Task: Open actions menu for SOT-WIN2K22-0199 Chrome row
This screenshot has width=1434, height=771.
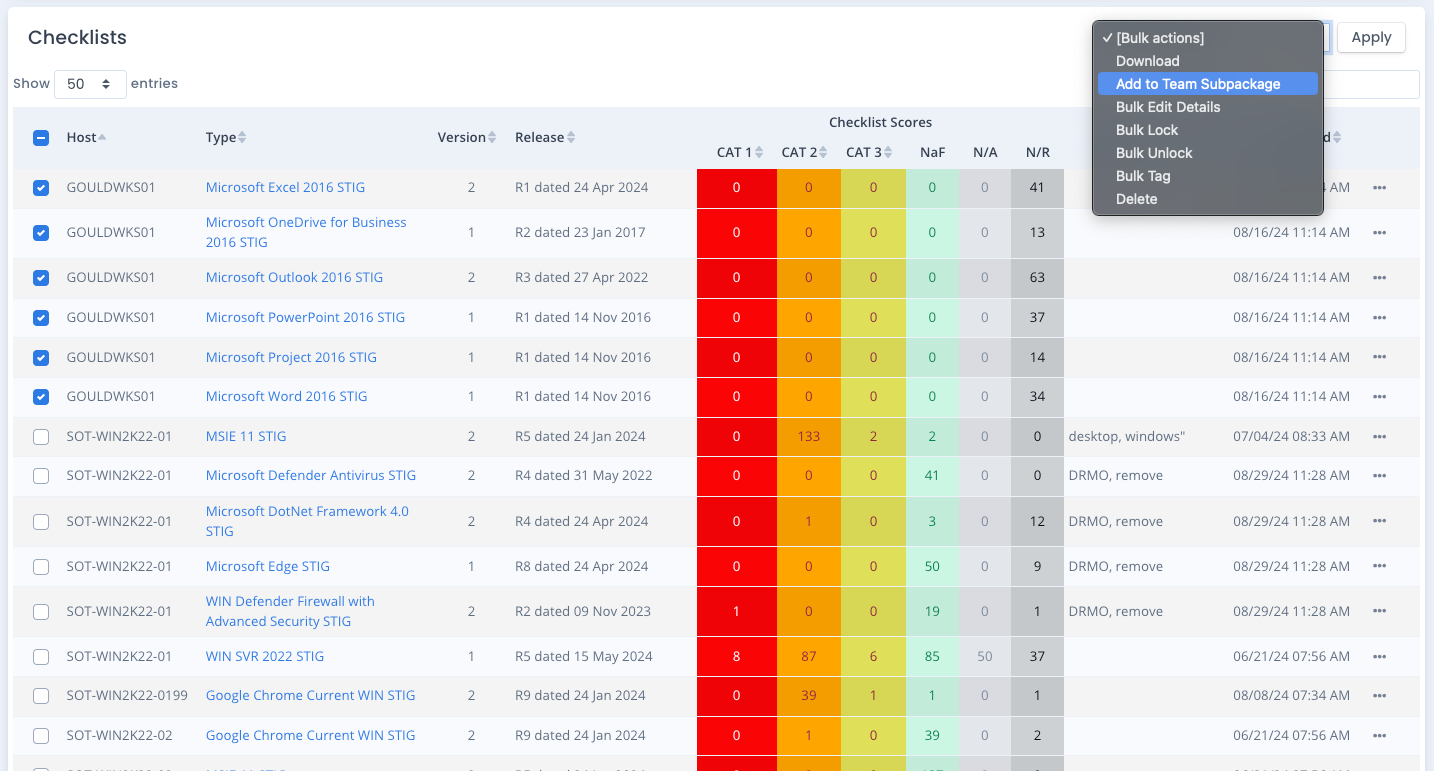Action: [1380, 695]
